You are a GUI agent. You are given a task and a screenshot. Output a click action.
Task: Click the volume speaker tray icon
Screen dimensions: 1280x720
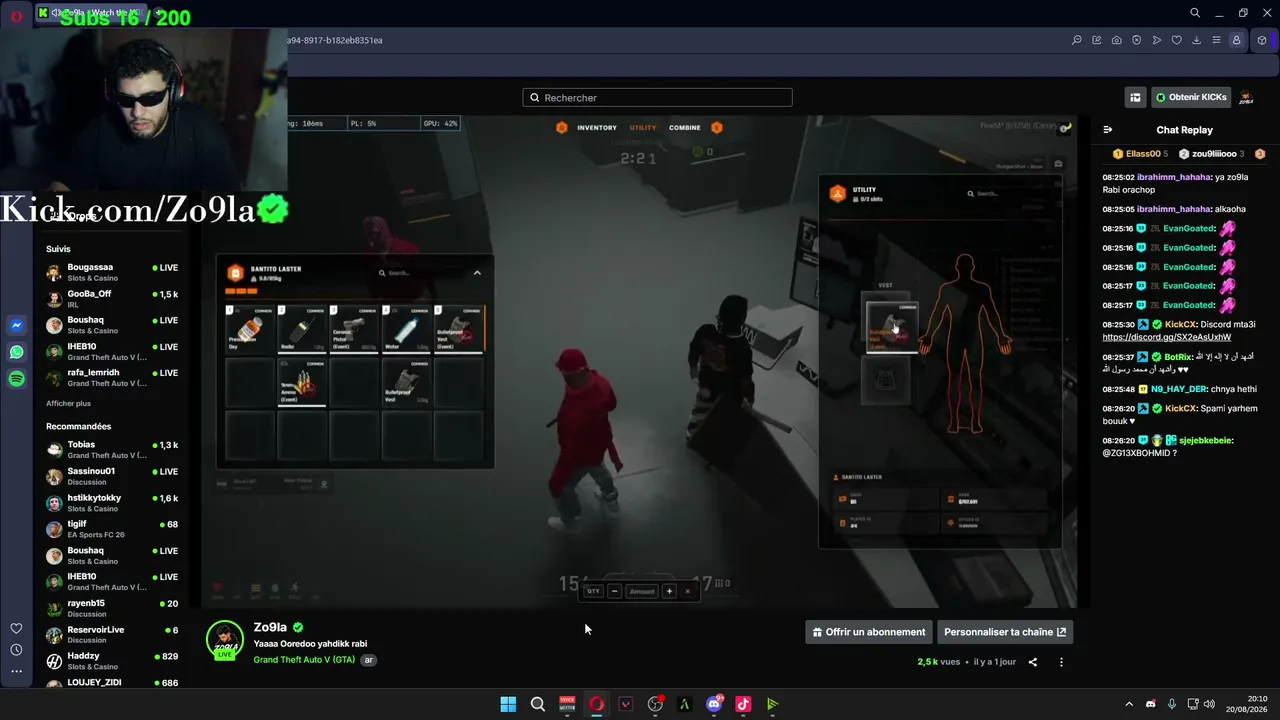tap(1209, 704)
